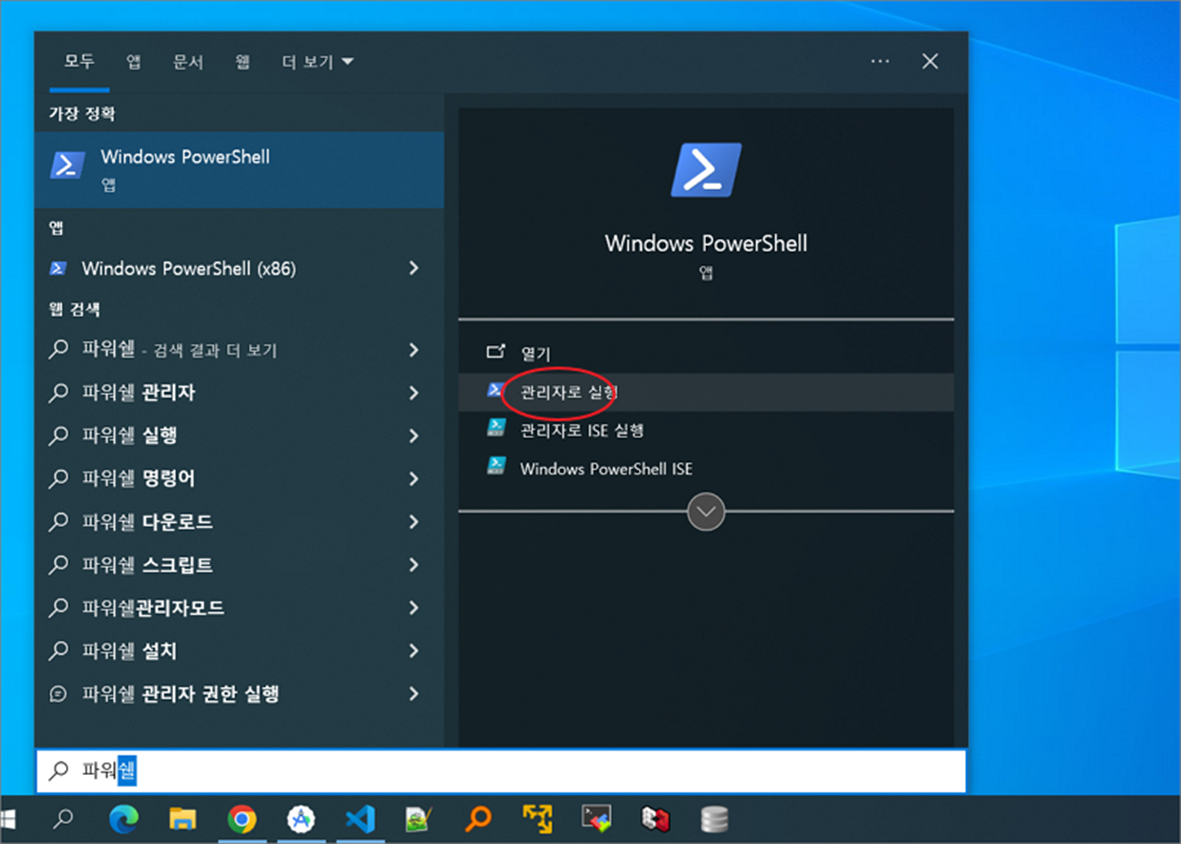
Task: Click the search box containing 파워쉘
Action: pyautogui.click(x=501, y=770)
